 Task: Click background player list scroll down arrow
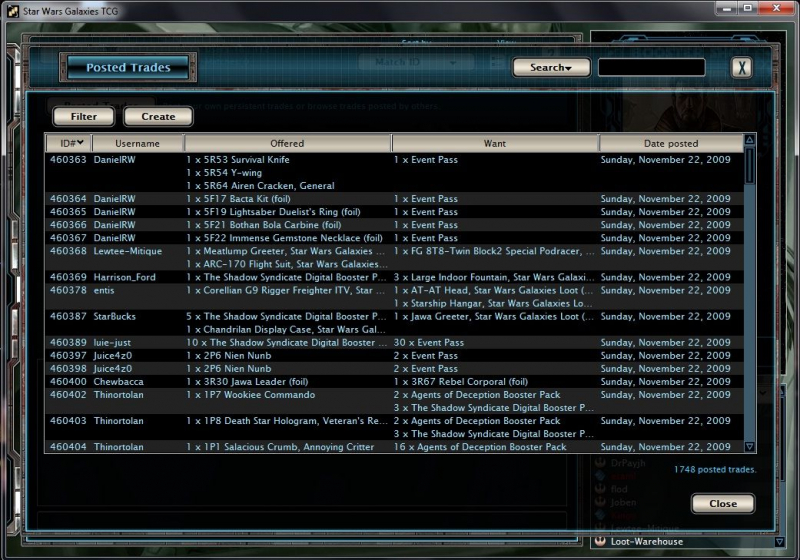(780, 542)
